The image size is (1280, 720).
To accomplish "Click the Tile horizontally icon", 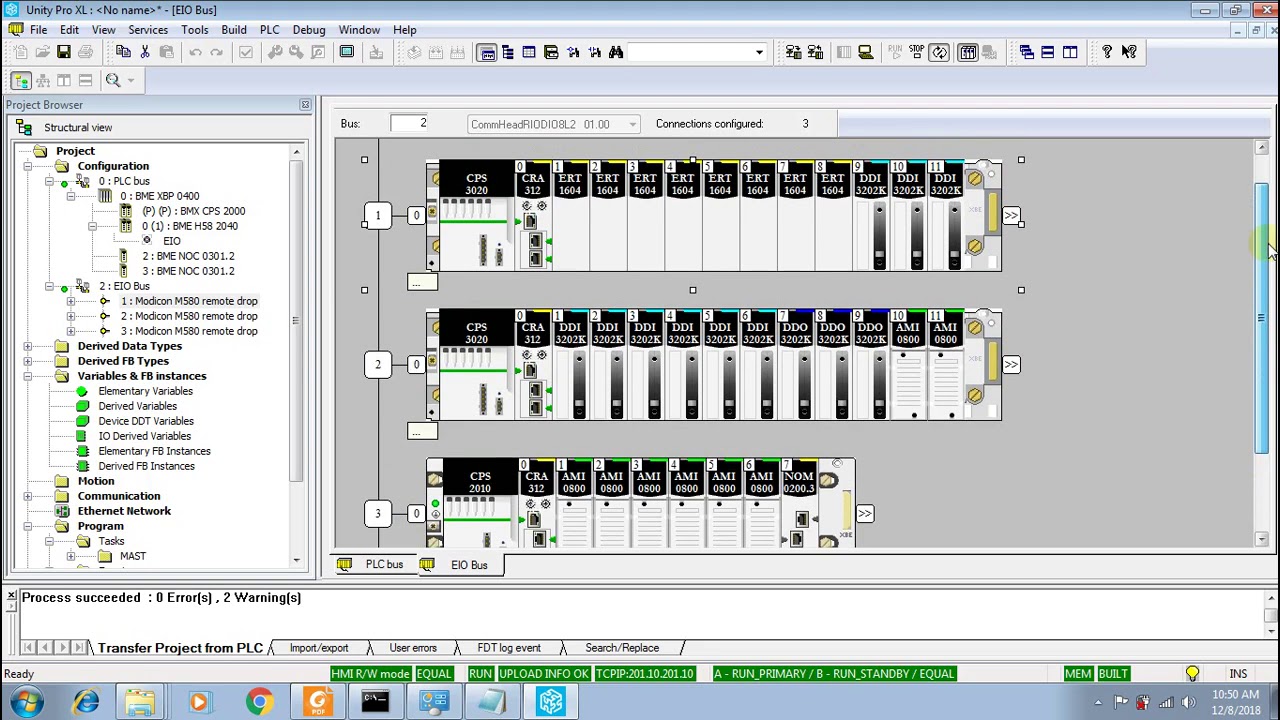I will coord(1048,52).
